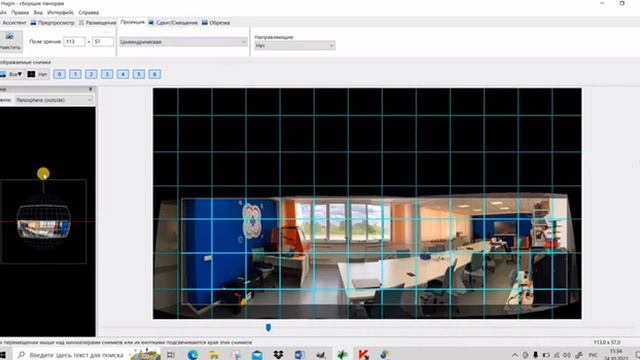This screenshot has width=640, height=360.
Task: Select the Проекция tab
Action: click(132, 22)
